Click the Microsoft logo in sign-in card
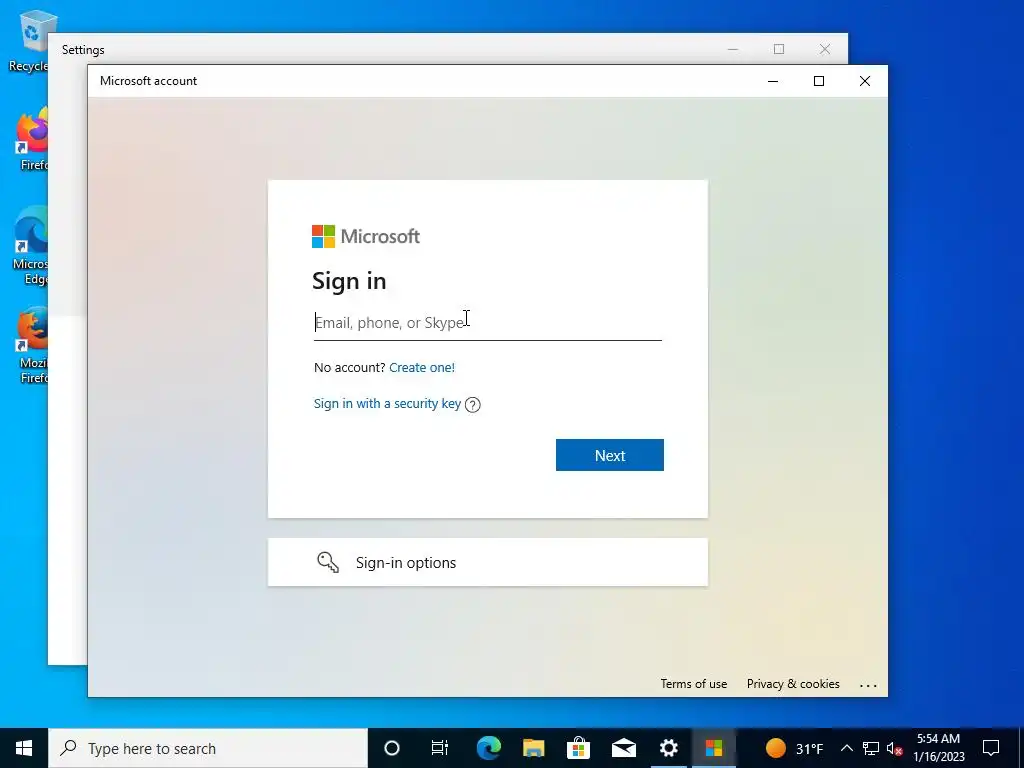Screen dimensions: 1024x768 pyautogui.click(x=366, y=236)
